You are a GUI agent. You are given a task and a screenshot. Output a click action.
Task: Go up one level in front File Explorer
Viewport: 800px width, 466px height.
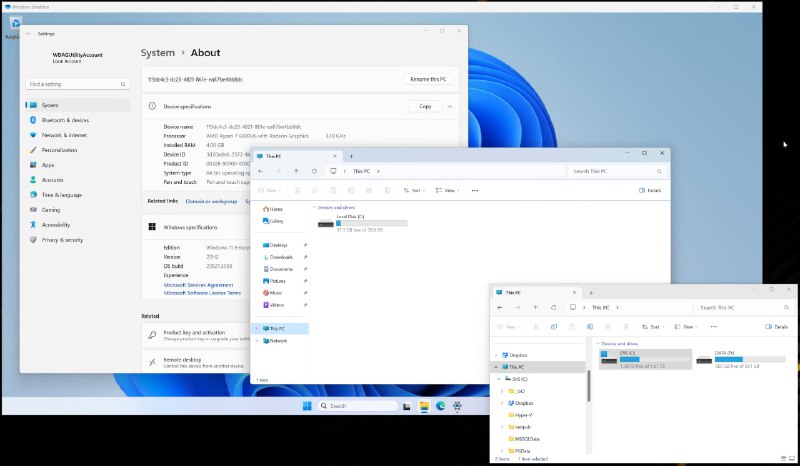pos(535,308)
